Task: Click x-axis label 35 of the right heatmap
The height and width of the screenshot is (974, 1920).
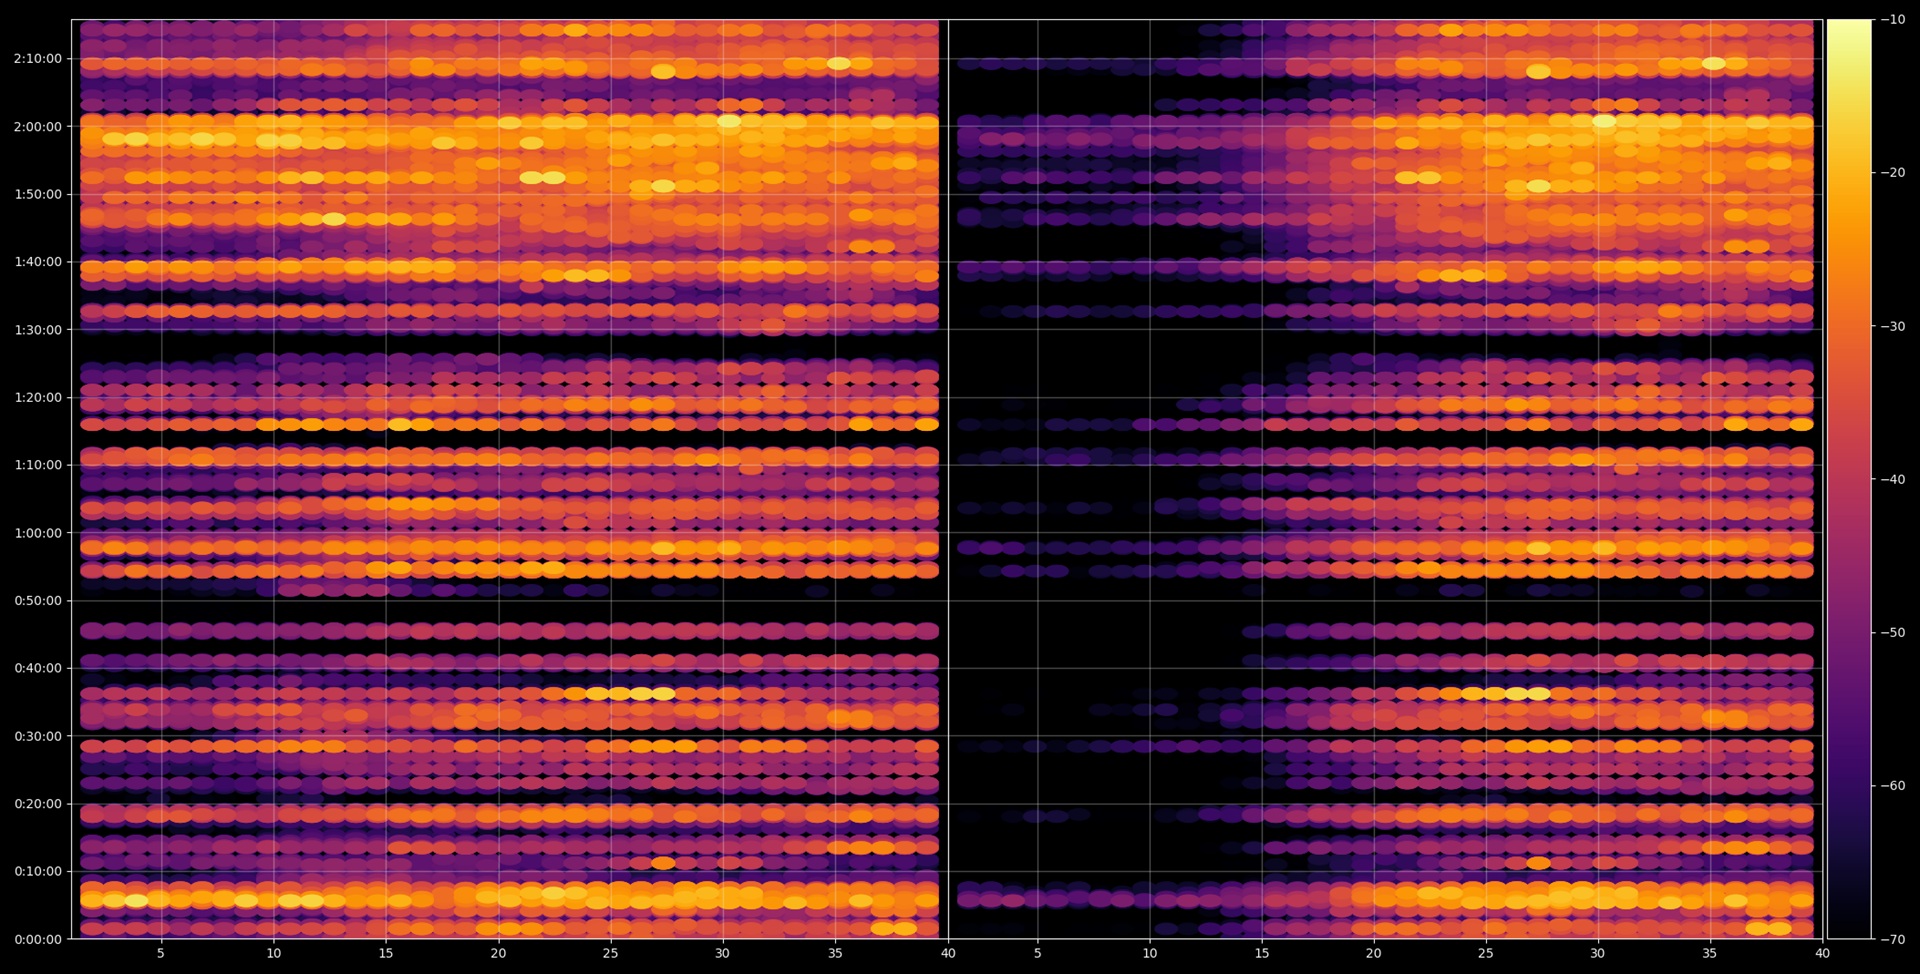Action: (1710, 953)
